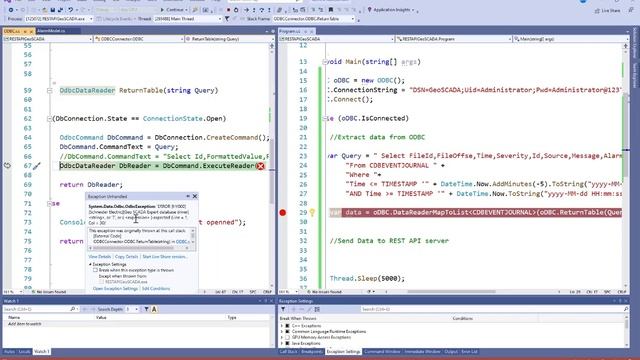The width and height of the screenshot is (640, 360).
Task: Expand the C++ Exceptions tree node
Action: (x=282, y=326)
